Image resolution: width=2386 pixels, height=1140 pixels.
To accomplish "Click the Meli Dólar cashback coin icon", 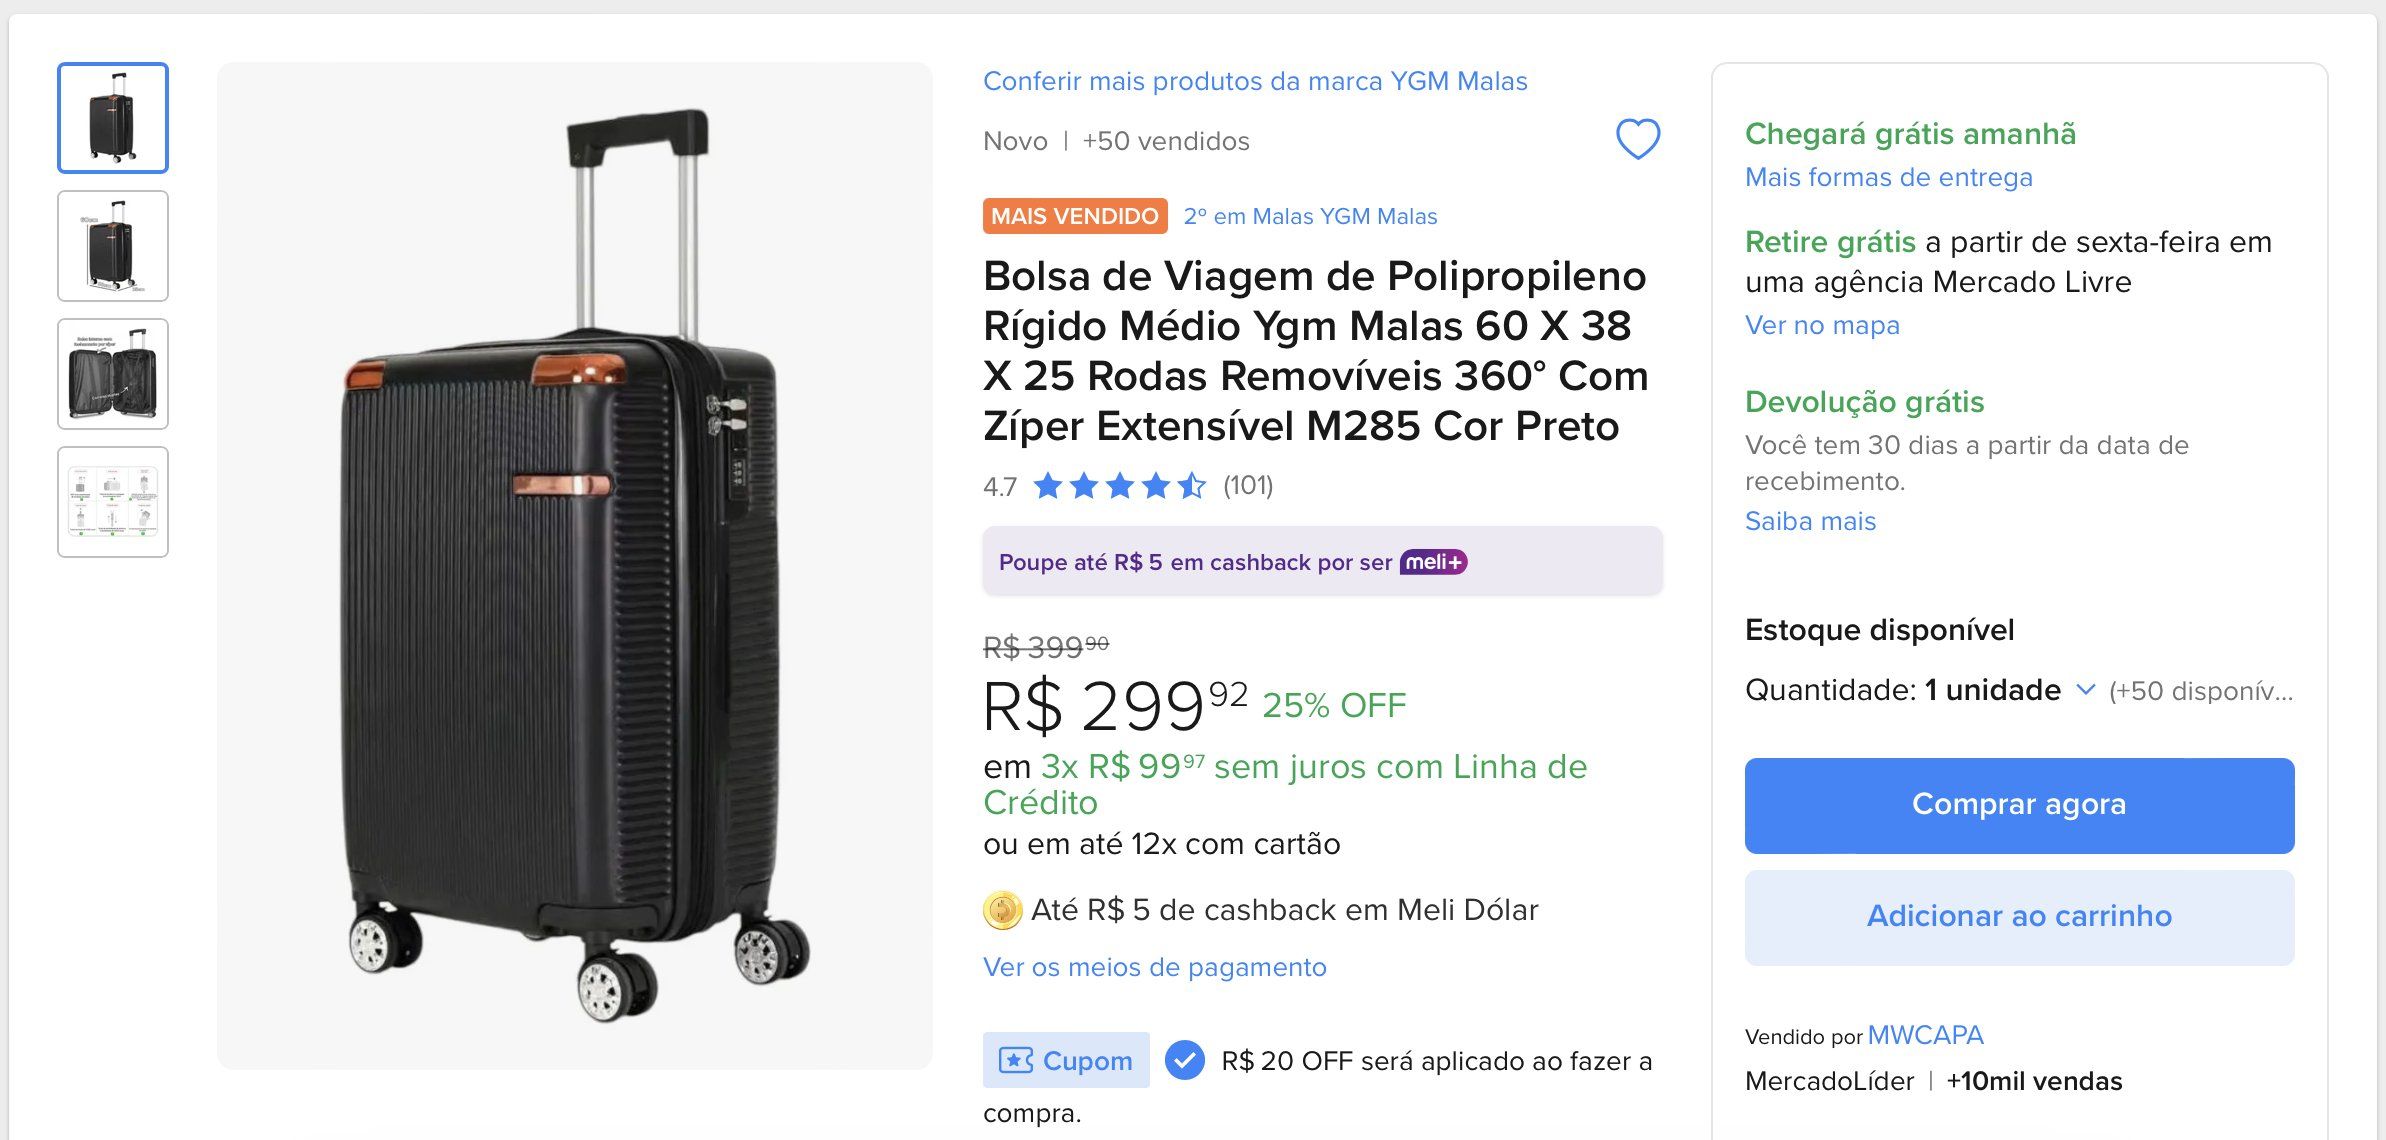I will coord(1002,910).
